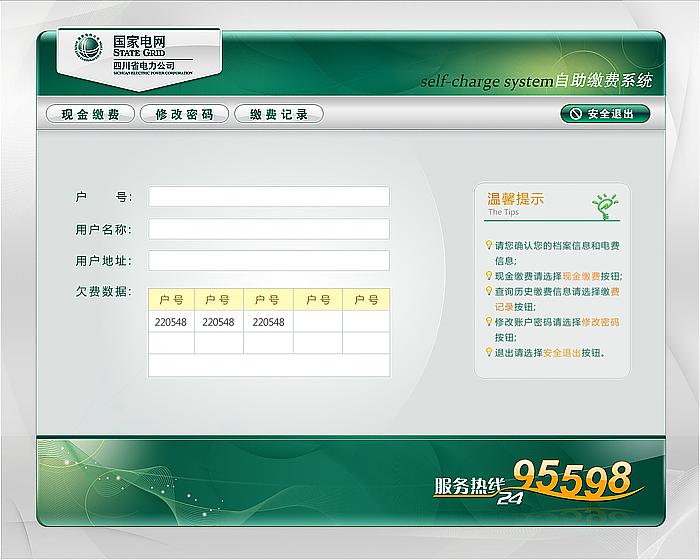Click the orange 现金缴费 link in tips
The height and width of the screenshot is (560, 700).
tap(581, 276)
